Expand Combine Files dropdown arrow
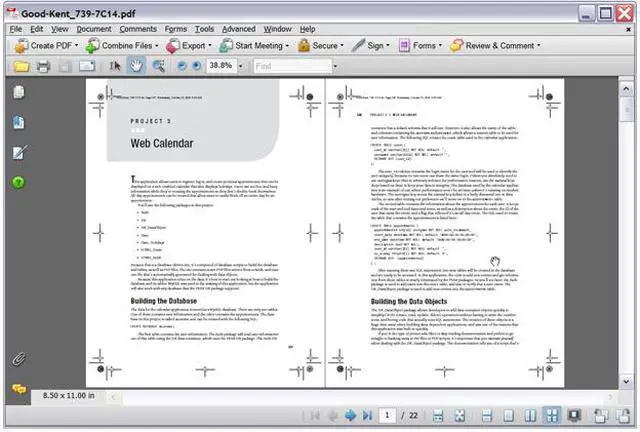The width and height of the screenshot is (640, 432). [157, 45]
